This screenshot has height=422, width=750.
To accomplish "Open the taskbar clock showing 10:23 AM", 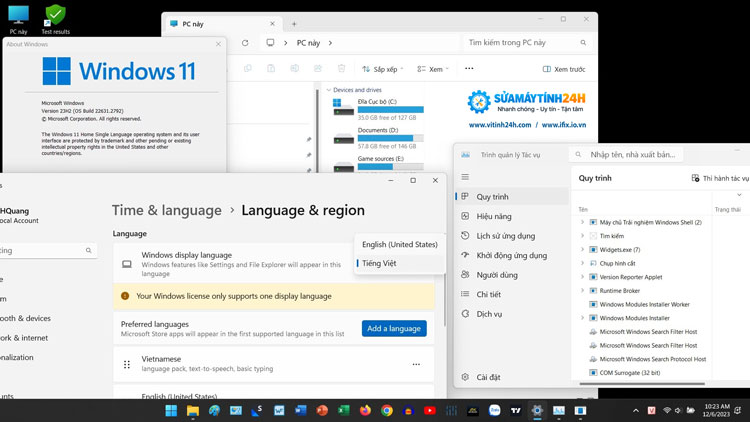I will pyautogui.click(x=717, y=411).
